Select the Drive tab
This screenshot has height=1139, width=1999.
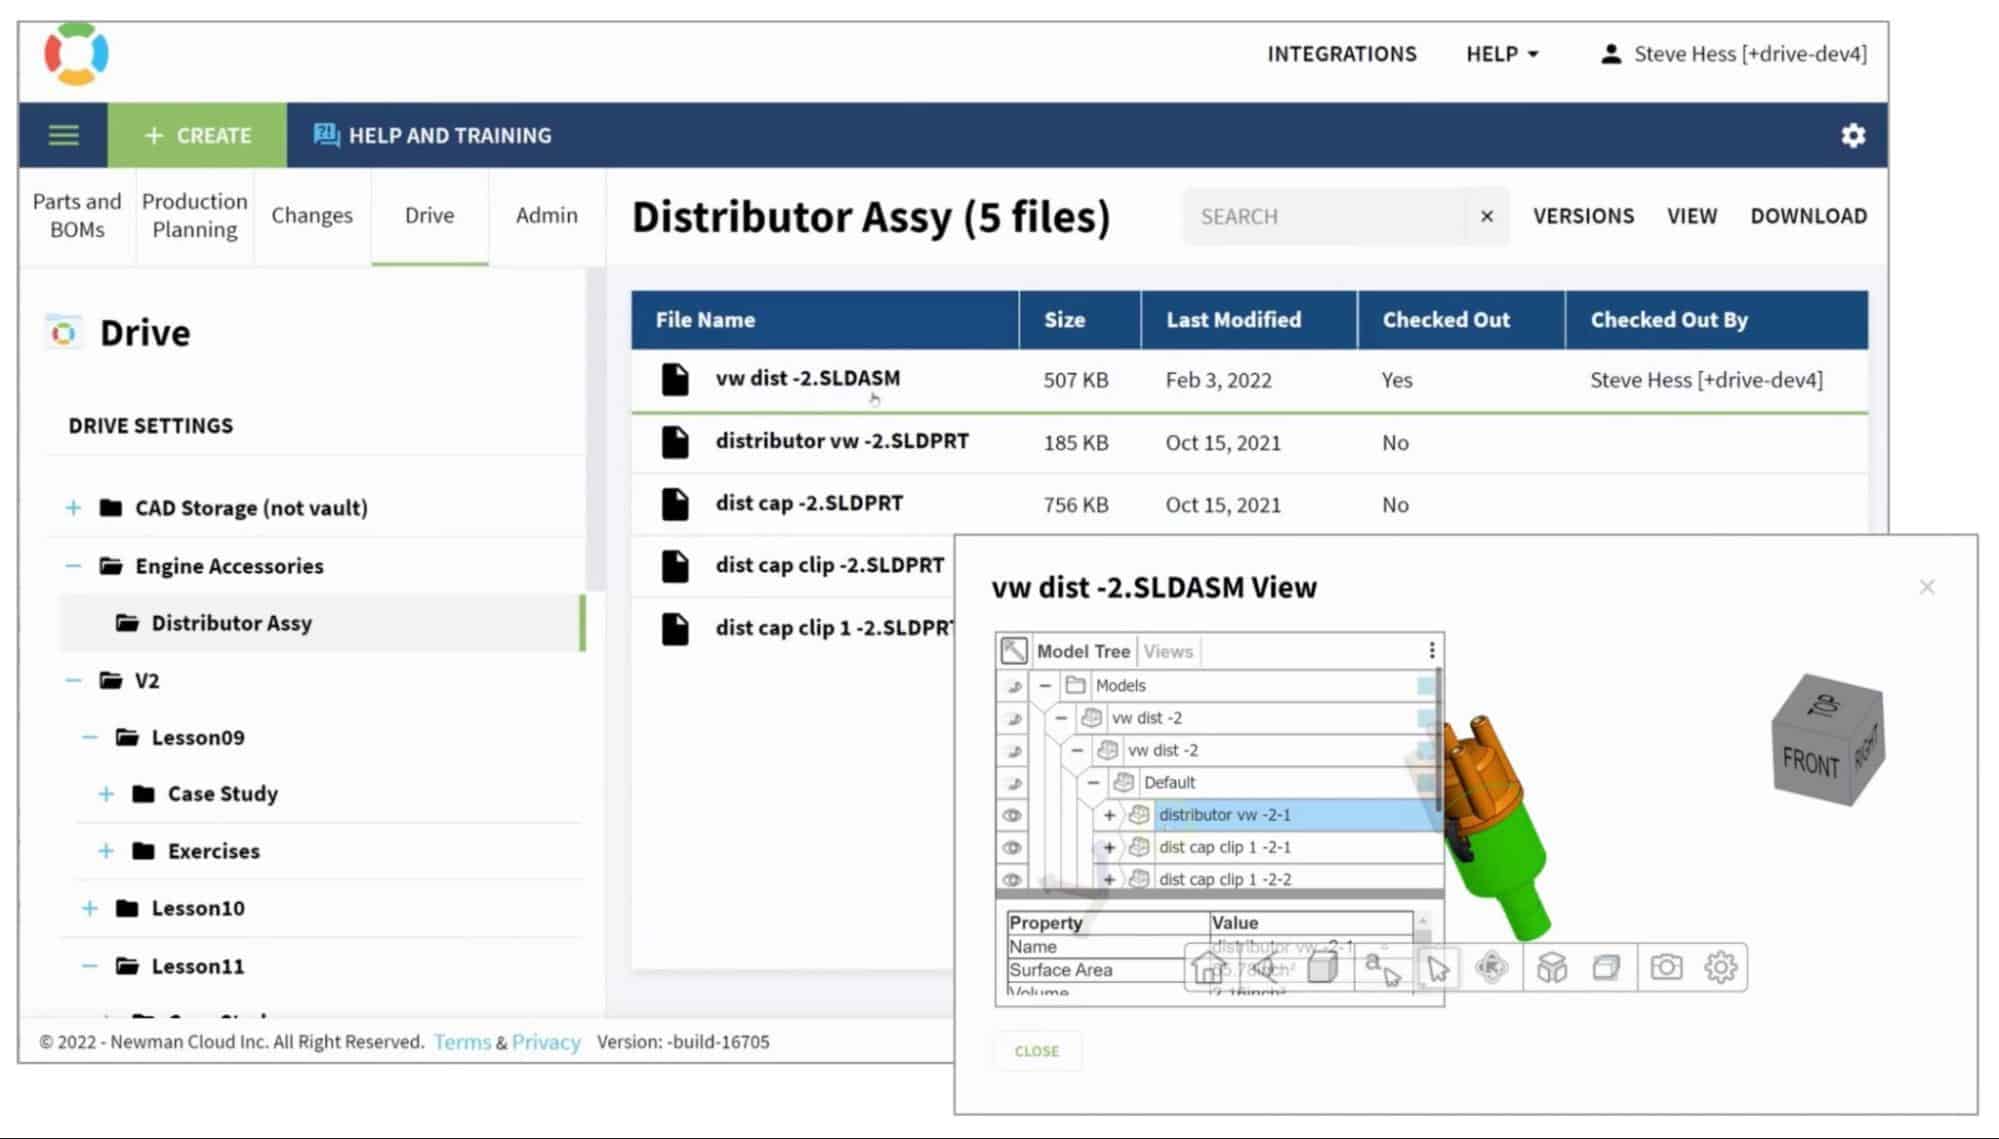tap(430, 215)
